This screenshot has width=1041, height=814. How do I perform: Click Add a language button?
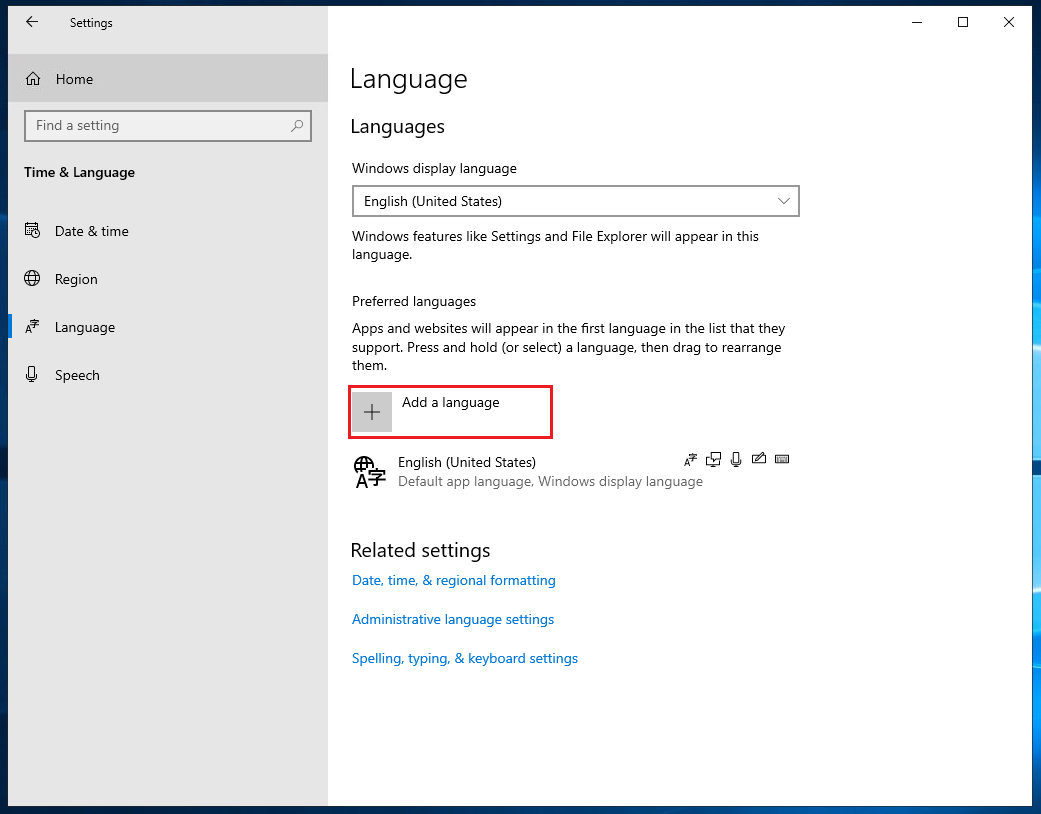451,412
